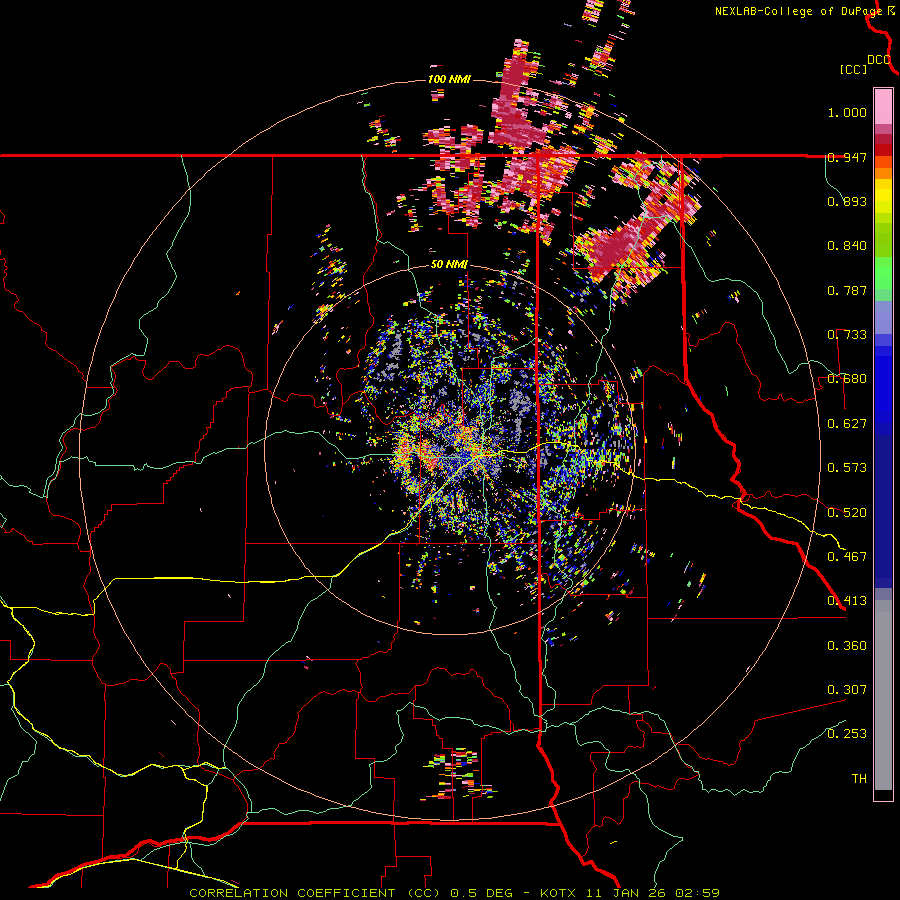Click the 50 NMI range ring label
The image size is (900, 900).
pyautogui.click(x=449, y=265)
